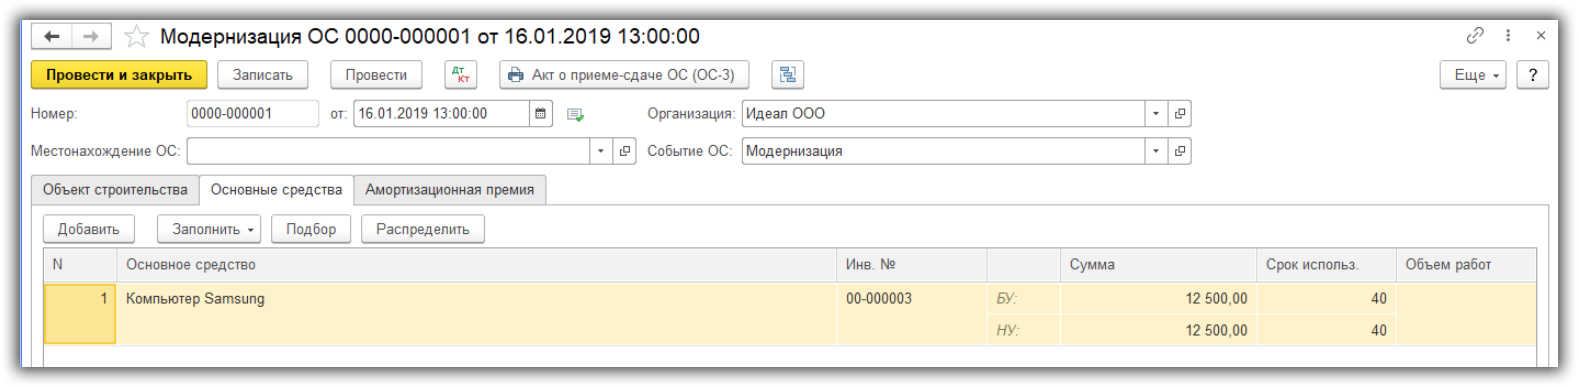Expand the Организация dropdown list
Viewport: 1578px width, 387px height.
pyautogui.click(x=1156, y=114)
